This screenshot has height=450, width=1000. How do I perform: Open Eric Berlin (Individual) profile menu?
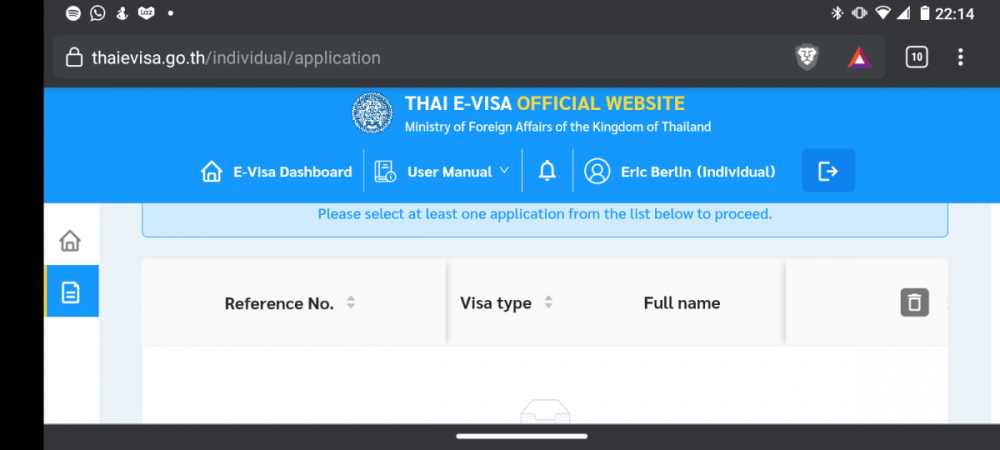click(680, 171)
